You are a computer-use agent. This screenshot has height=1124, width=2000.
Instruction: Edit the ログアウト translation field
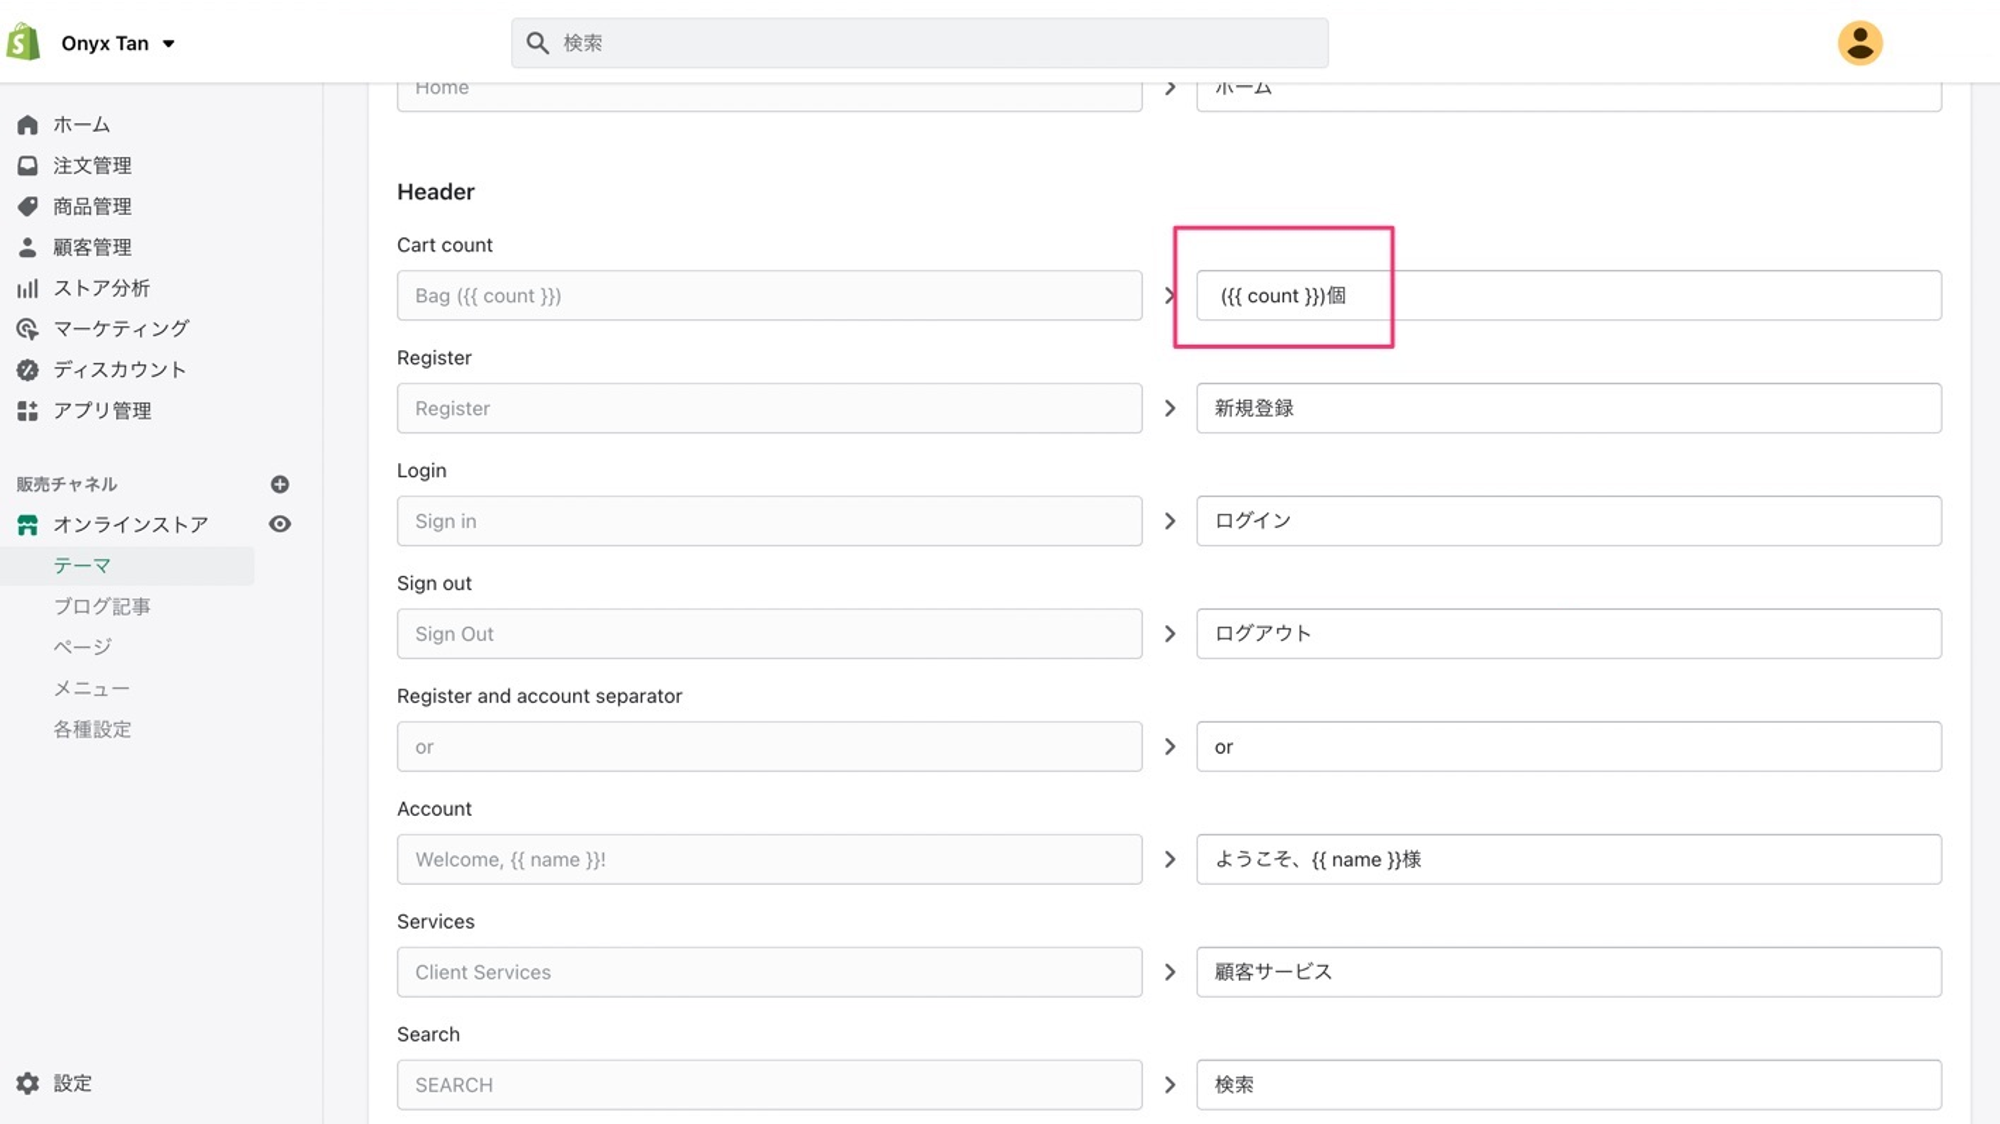coord(1568,634)
